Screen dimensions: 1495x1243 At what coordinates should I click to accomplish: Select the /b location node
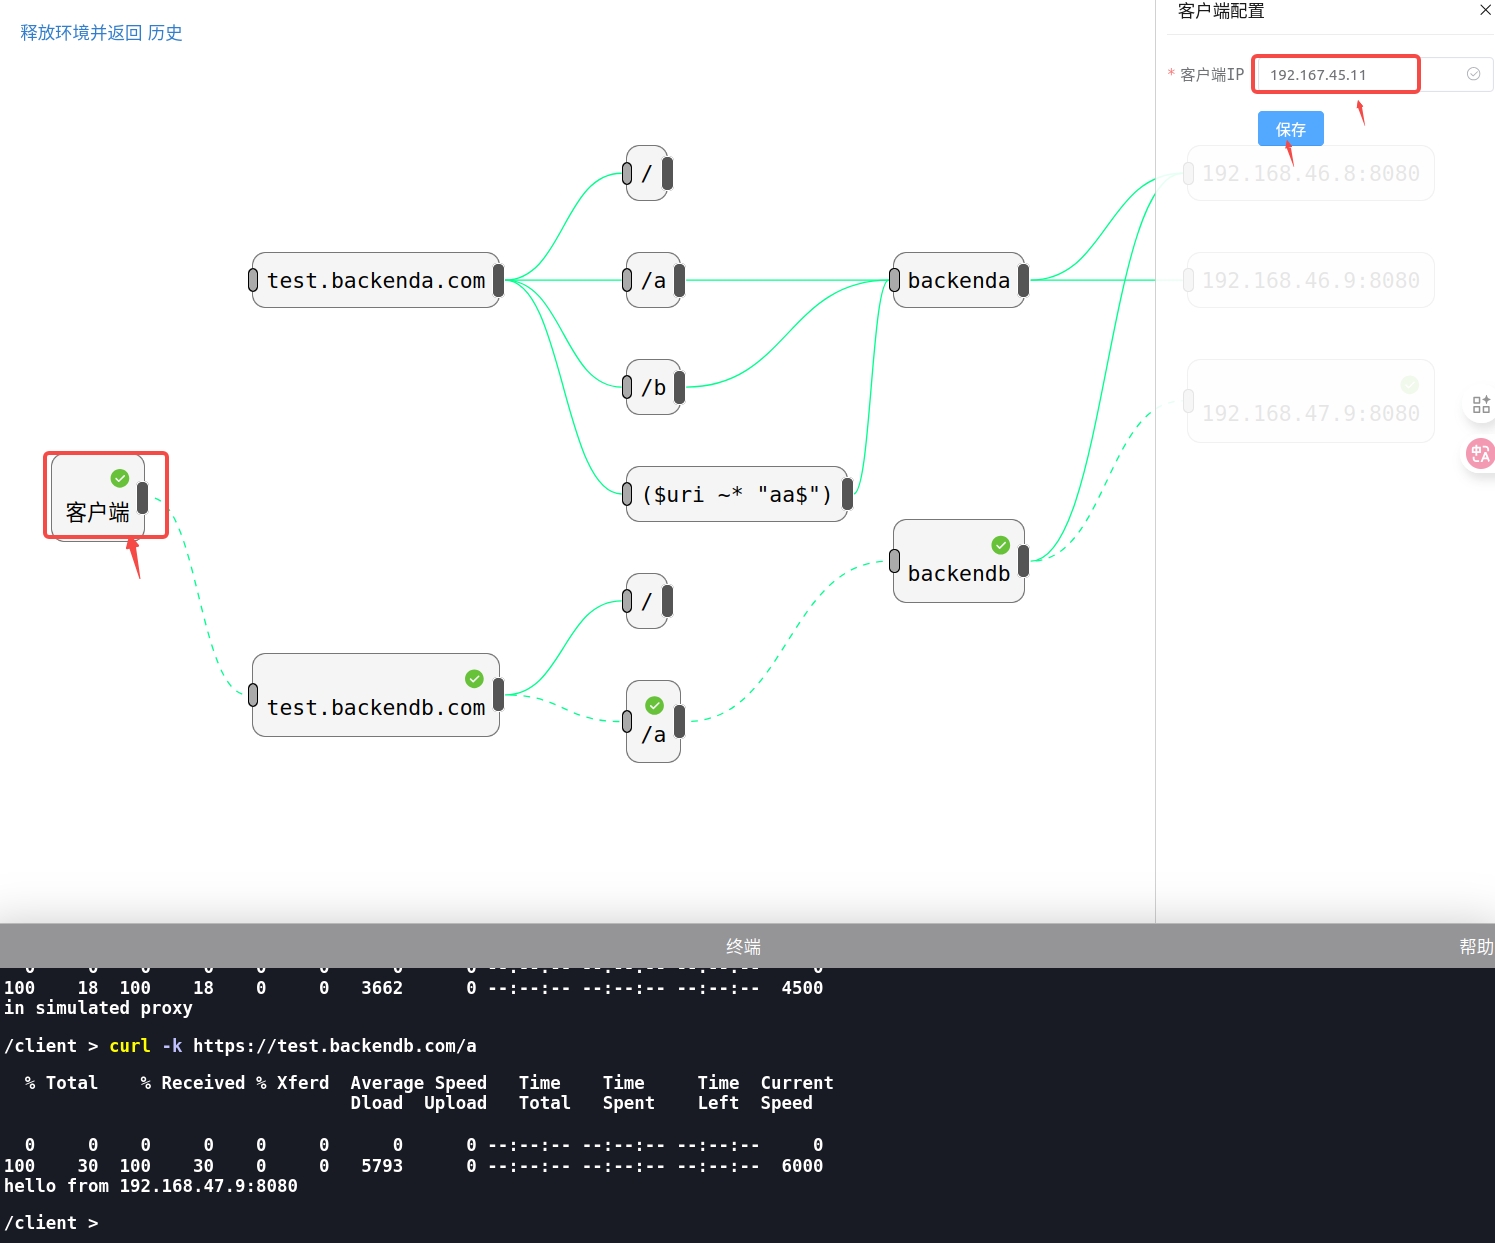[653, 388]
